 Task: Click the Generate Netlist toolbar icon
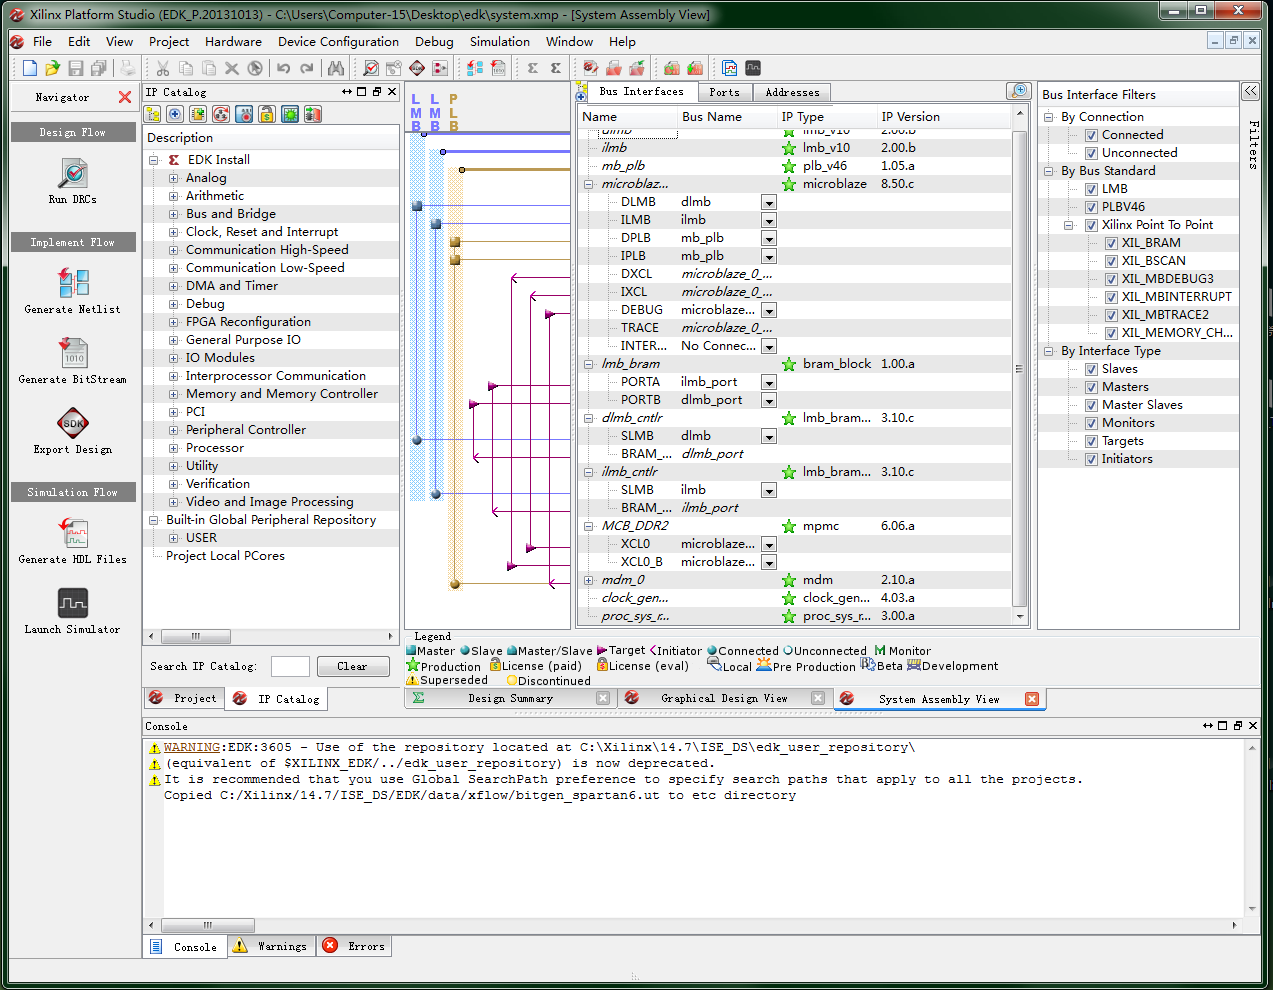475,68
